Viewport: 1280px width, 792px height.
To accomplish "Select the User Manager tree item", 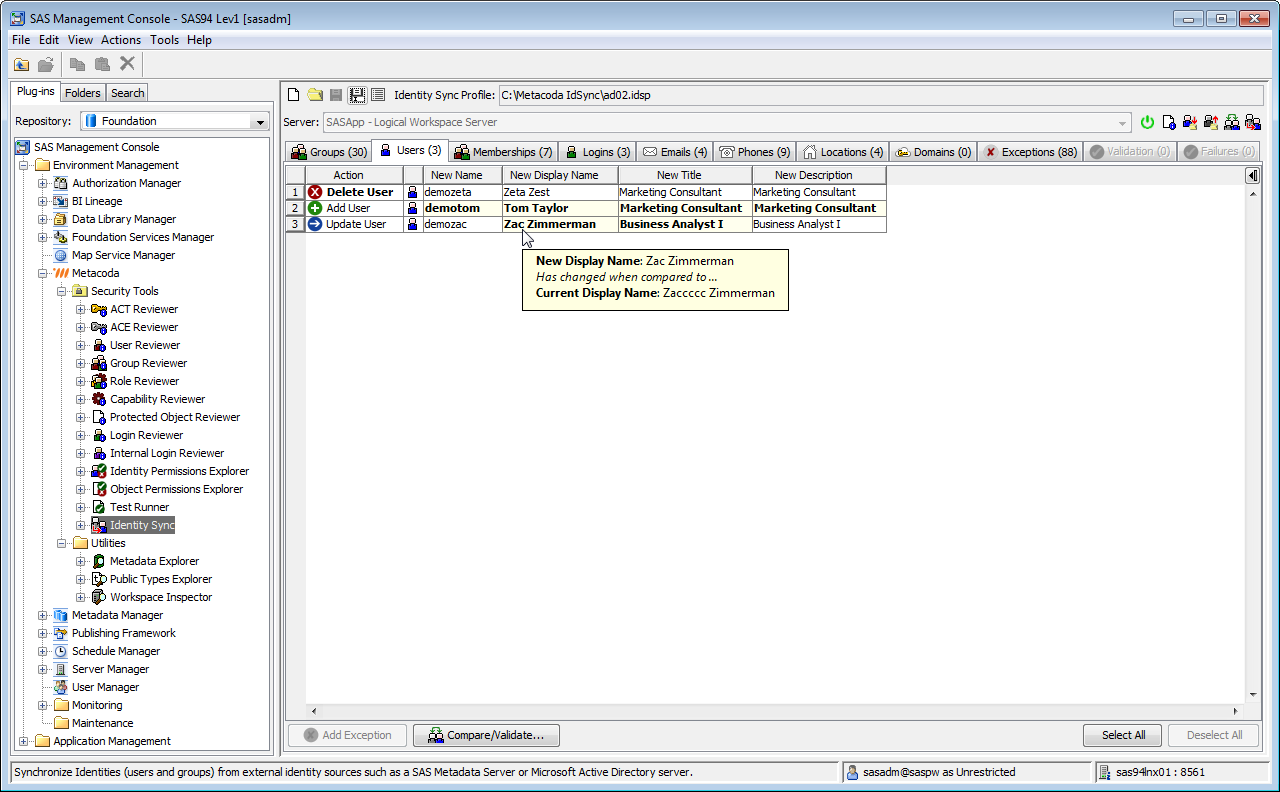I will (x=105, y=687).
